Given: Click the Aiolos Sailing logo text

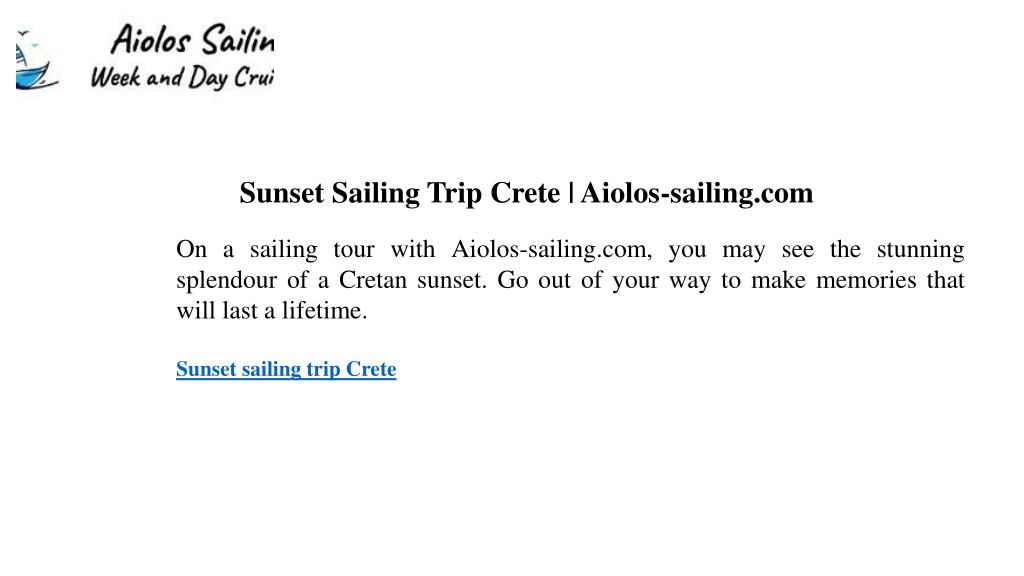Looking at the screenshot, I should click(193, 40).
